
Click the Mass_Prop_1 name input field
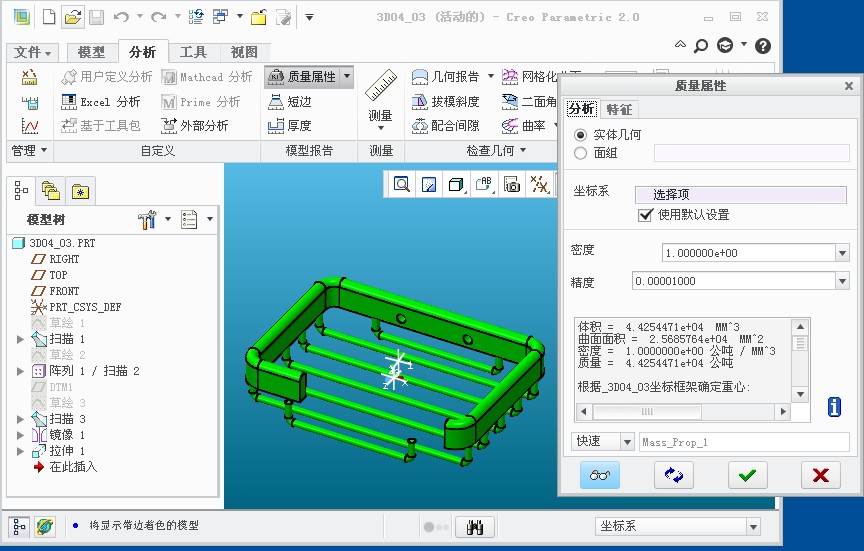[x=743, y=442]
